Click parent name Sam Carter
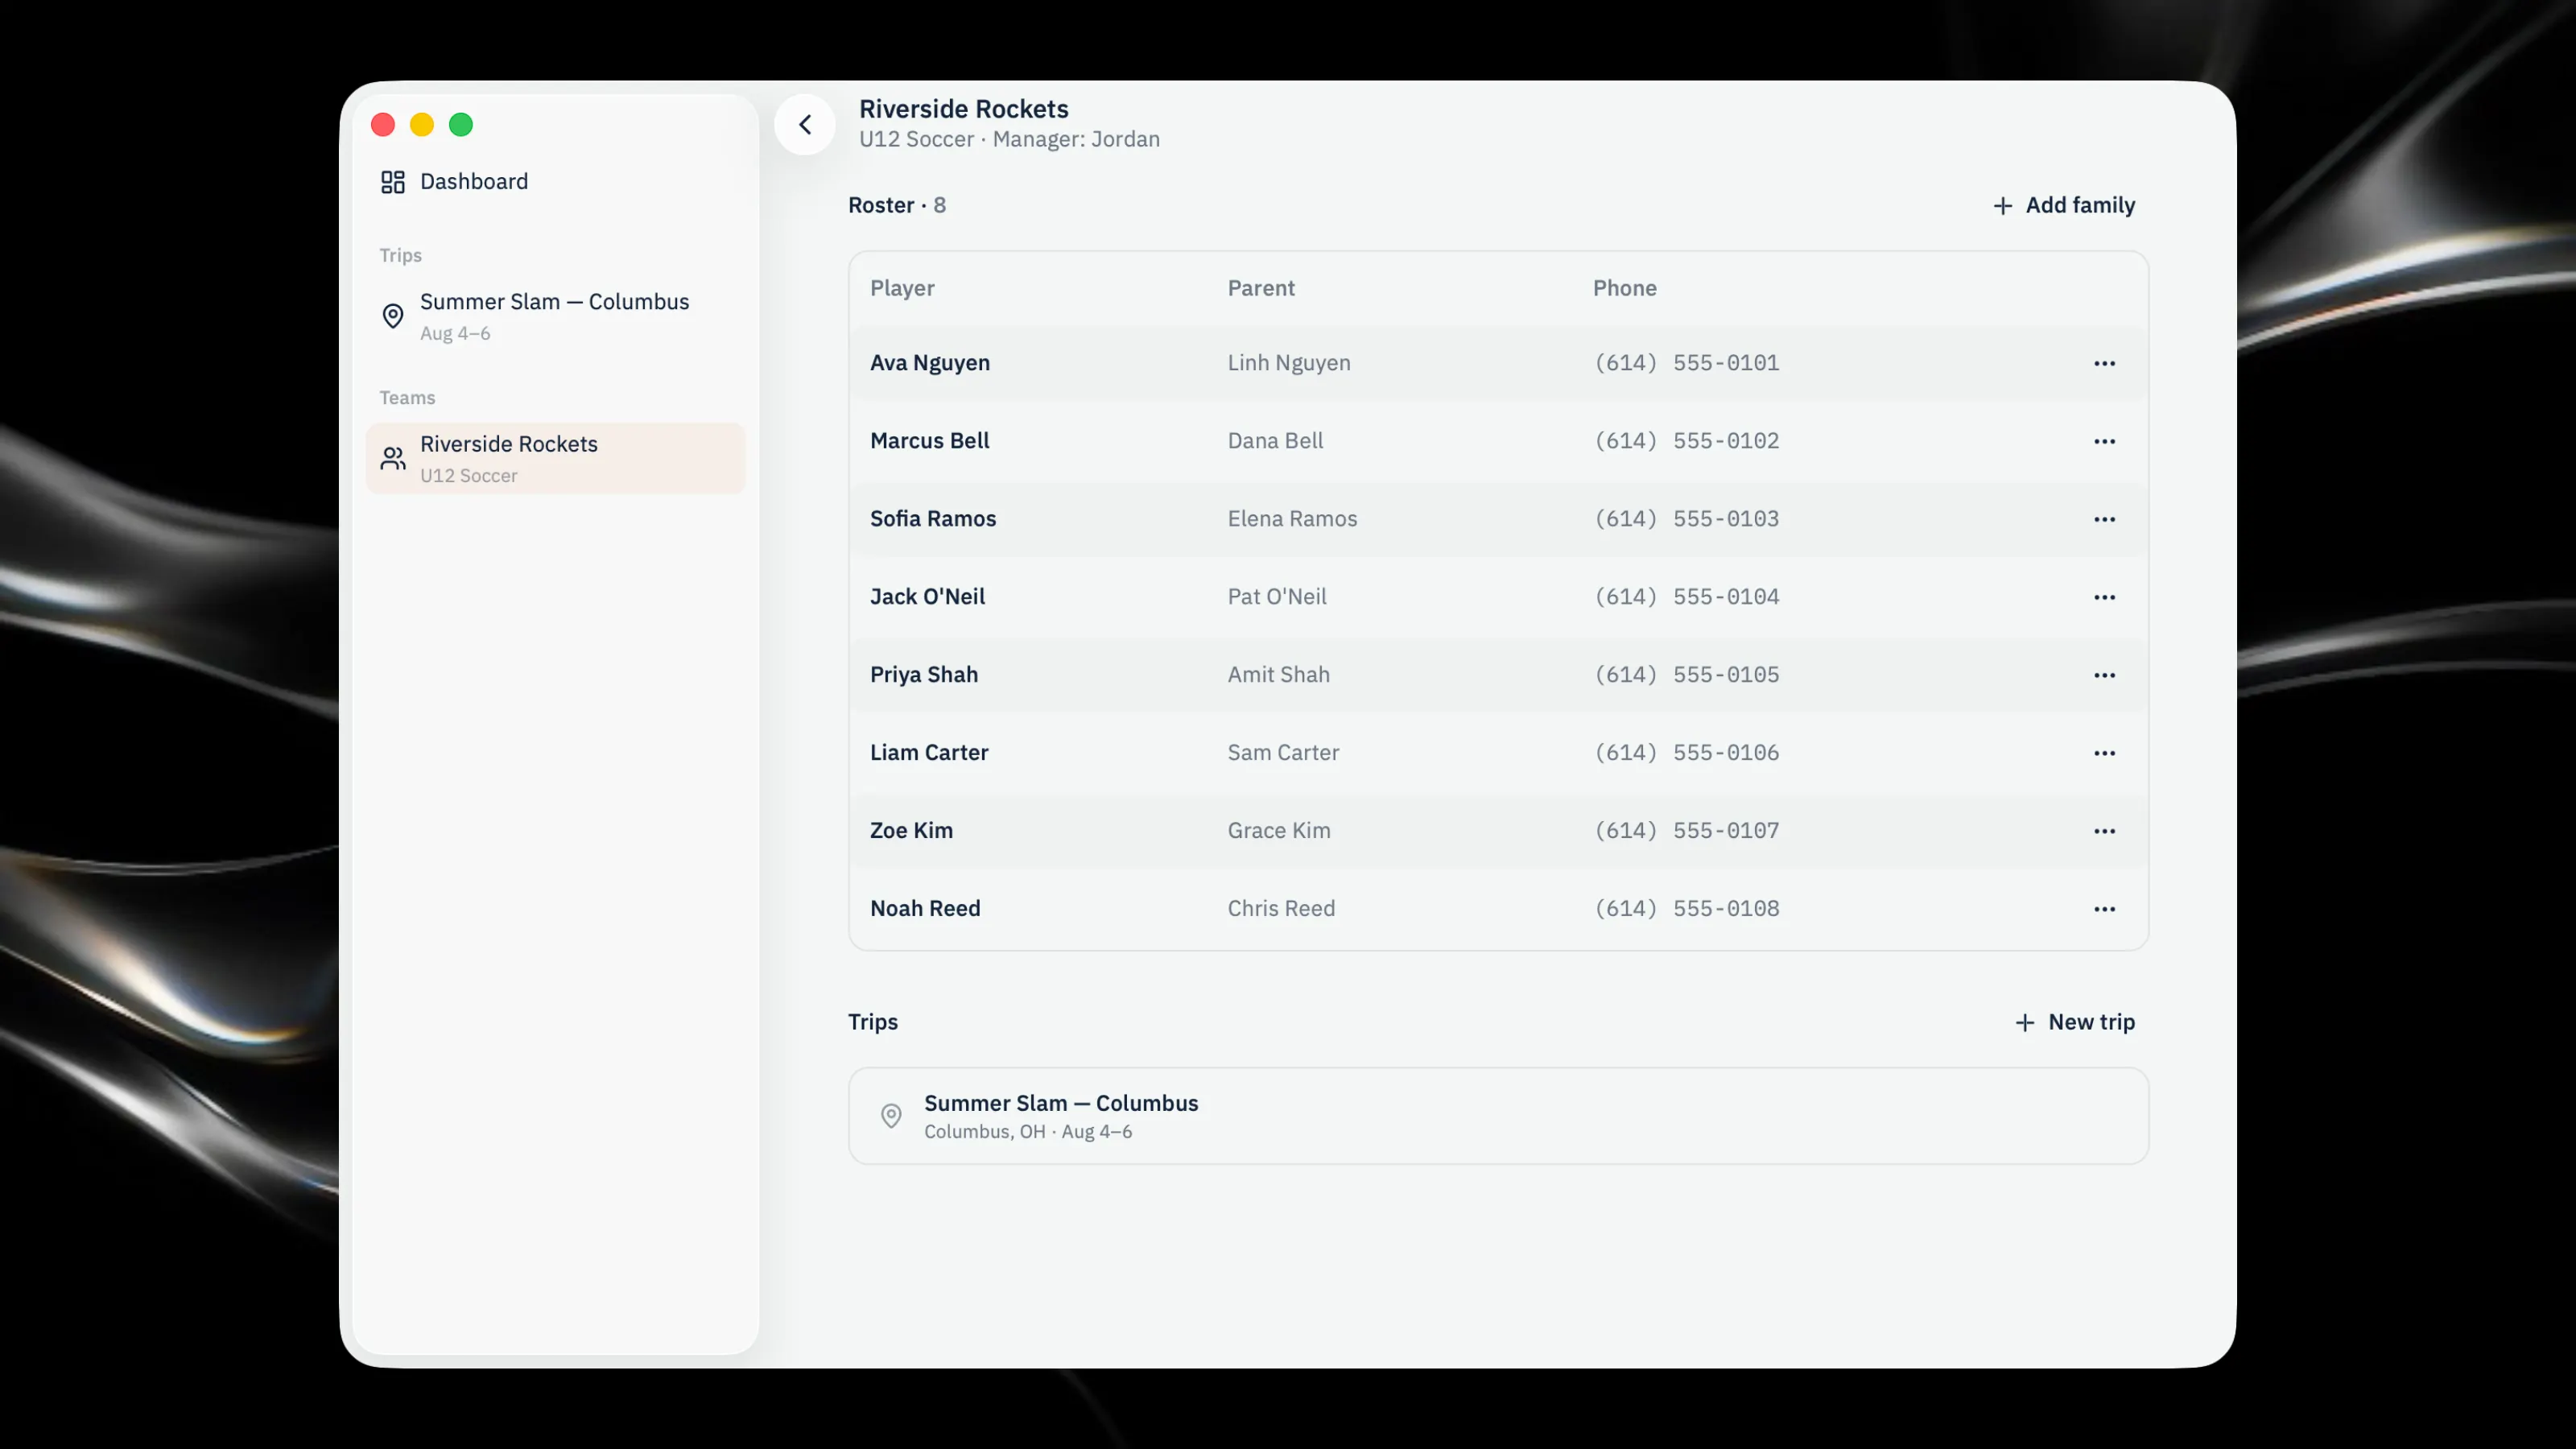This screenshot has height=1449, width=2576. click(1283, 753)
